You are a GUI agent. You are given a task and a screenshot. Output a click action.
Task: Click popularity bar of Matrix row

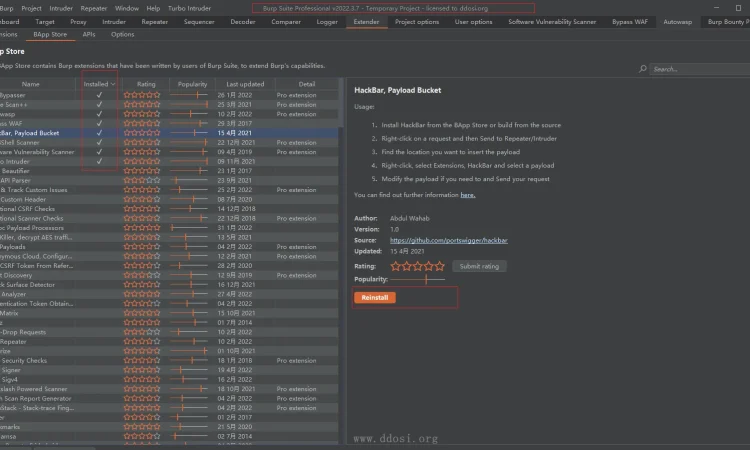189,313
